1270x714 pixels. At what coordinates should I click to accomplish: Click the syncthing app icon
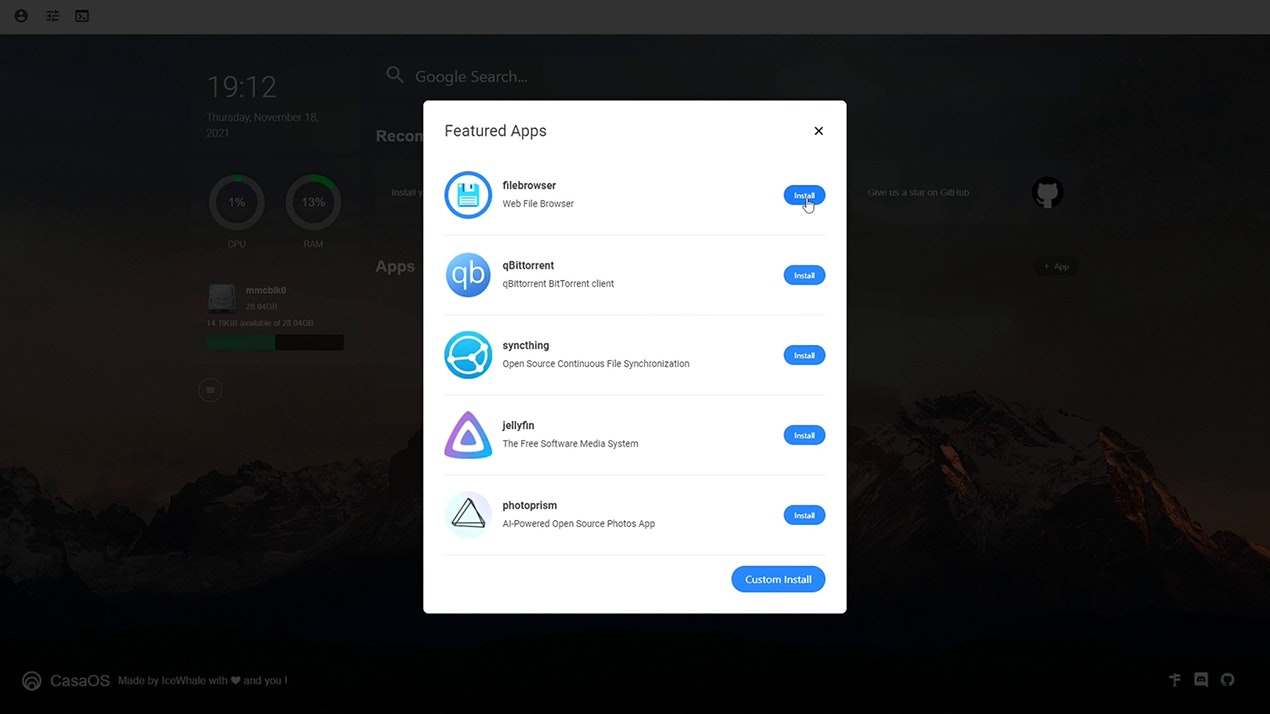468,355
